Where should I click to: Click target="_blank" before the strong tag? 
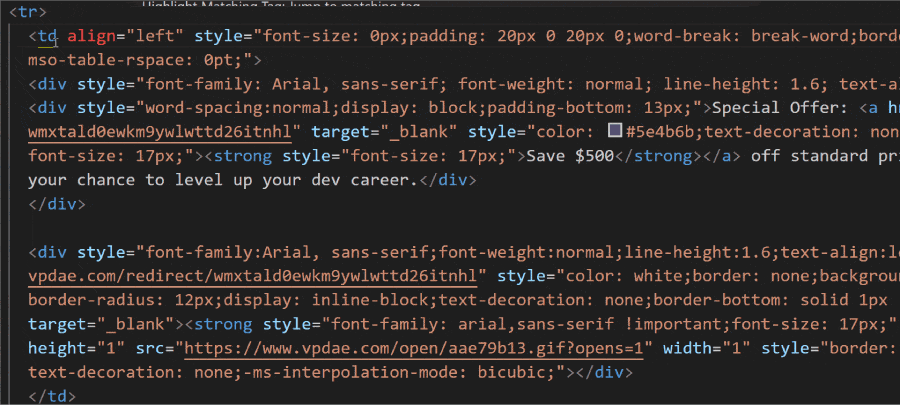[101, 324]
